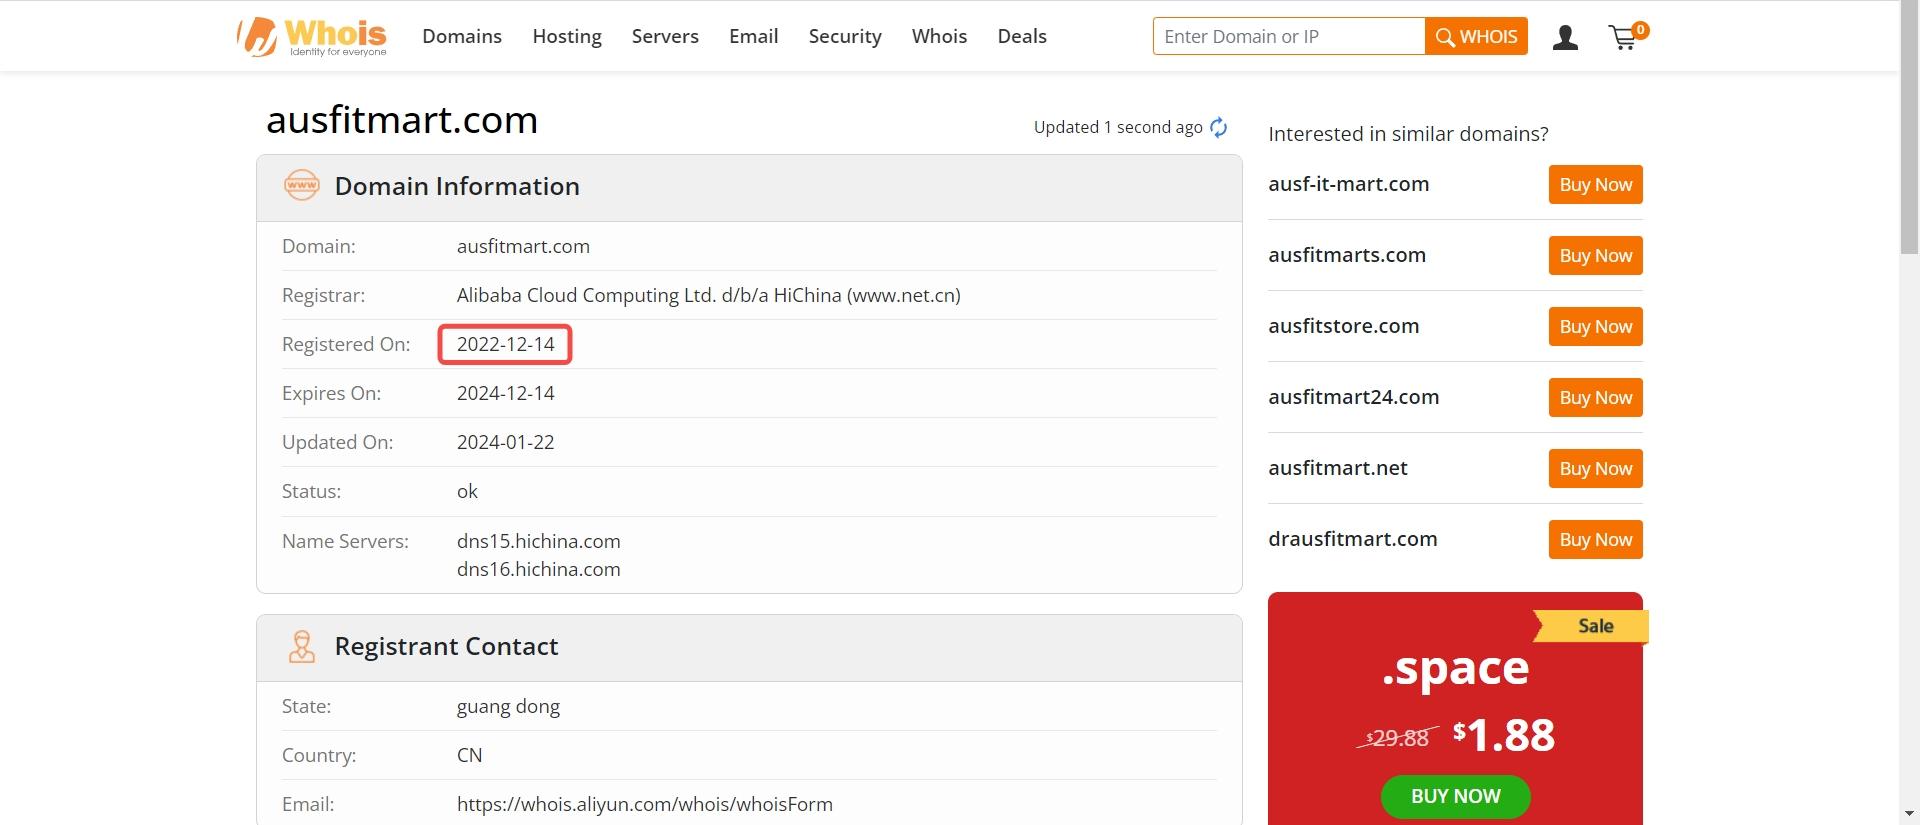Click the Interested in similar domains heading
This screenshot has width=1920, height=825.
[1408, 134]
